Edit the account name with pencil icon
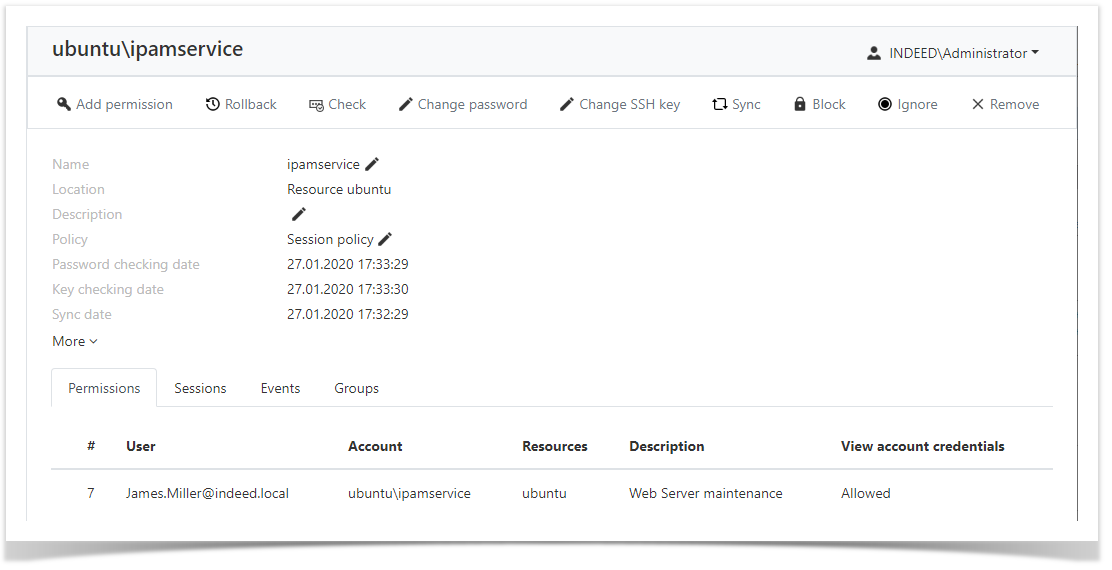 (372, 164)
